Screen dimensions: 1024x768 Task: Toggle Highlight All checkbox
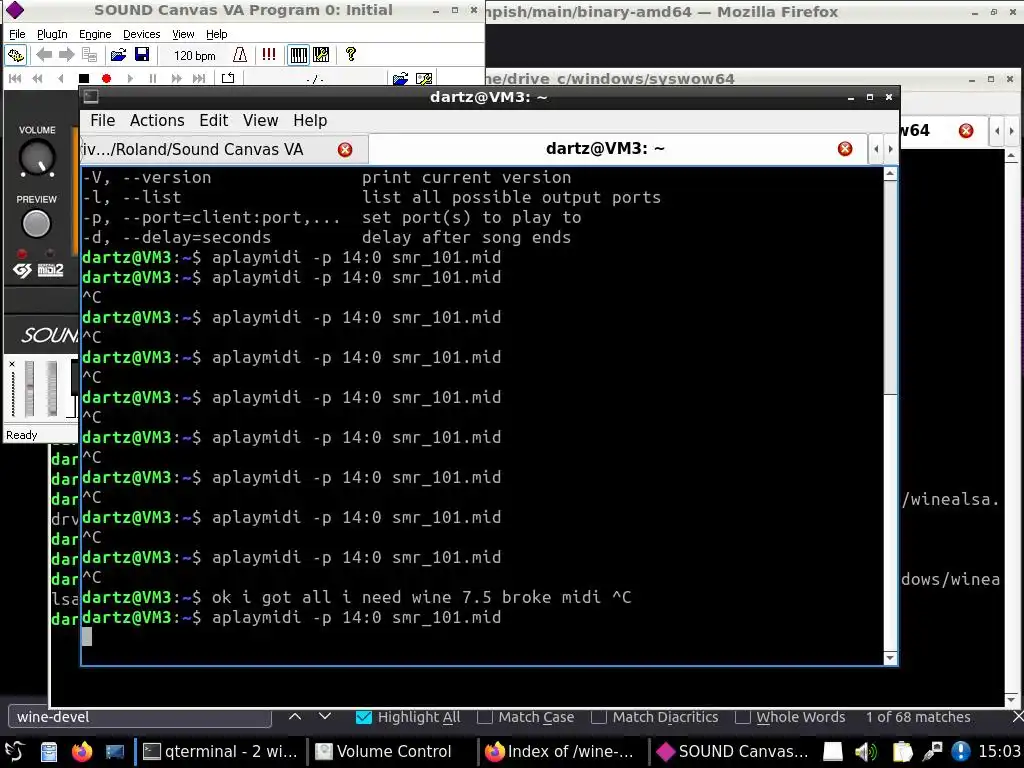[x=363, y=717]
